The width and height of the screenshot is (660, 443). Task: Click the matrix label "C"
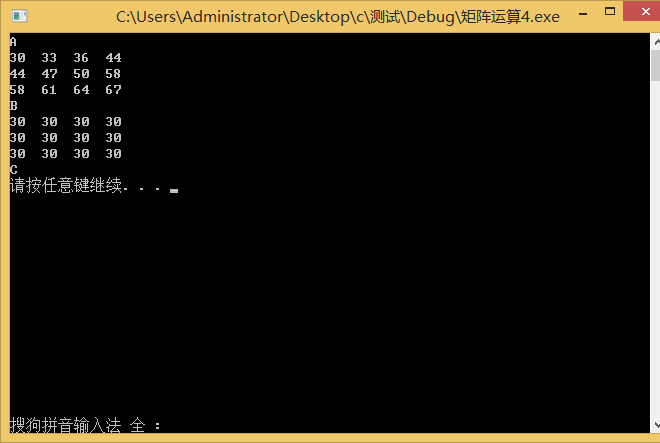(13, 170)
